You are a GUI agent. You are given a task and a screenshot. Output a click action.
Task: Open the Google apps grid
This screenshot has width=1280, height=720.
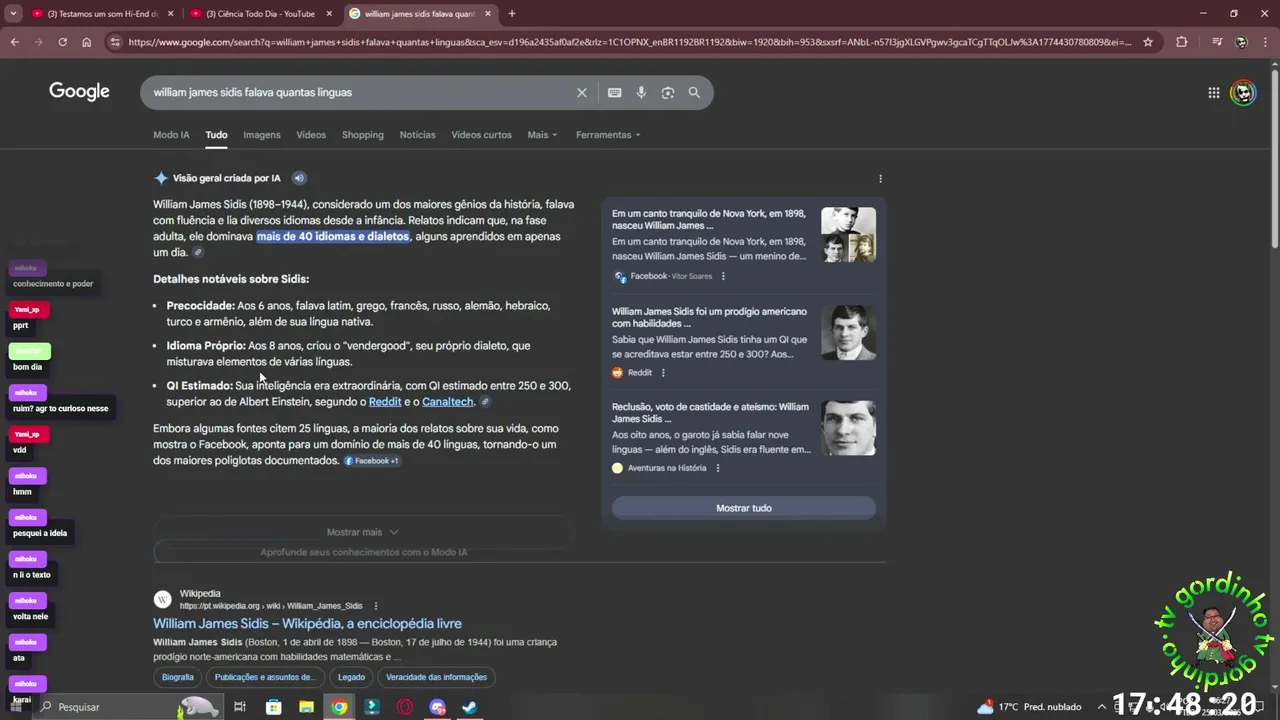[x=1213, y=93]
